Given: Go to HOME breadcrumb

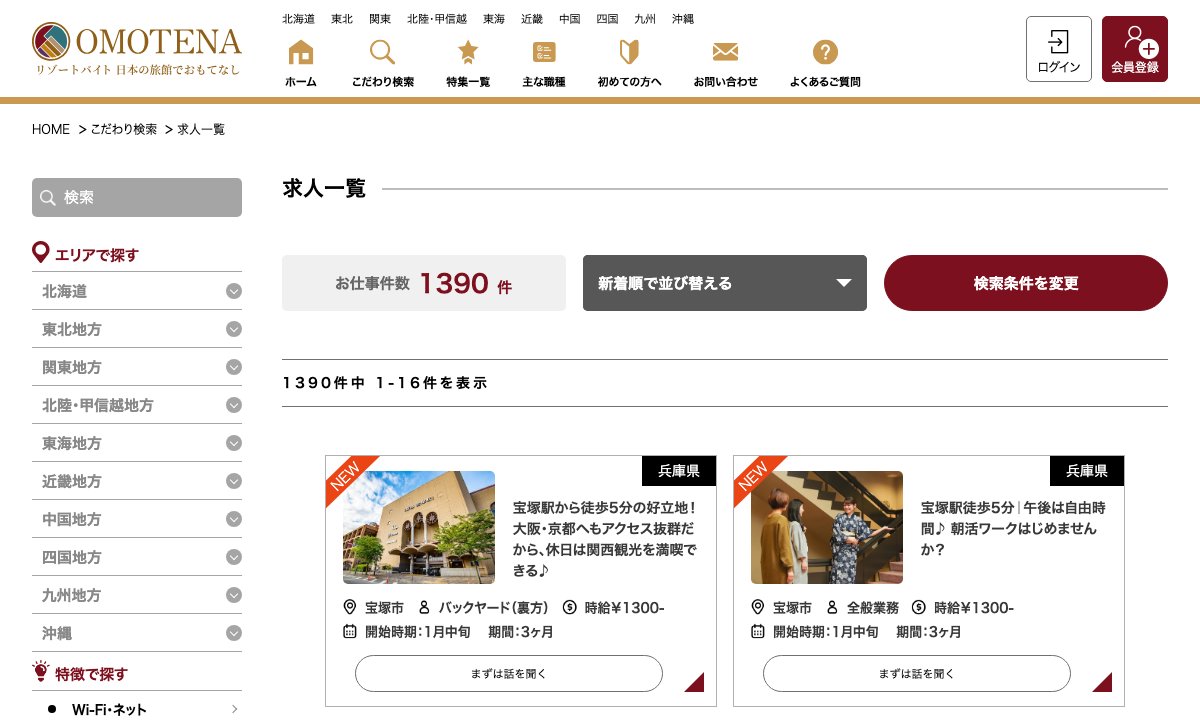Looking at the screenshot, I should click(51, 130).
